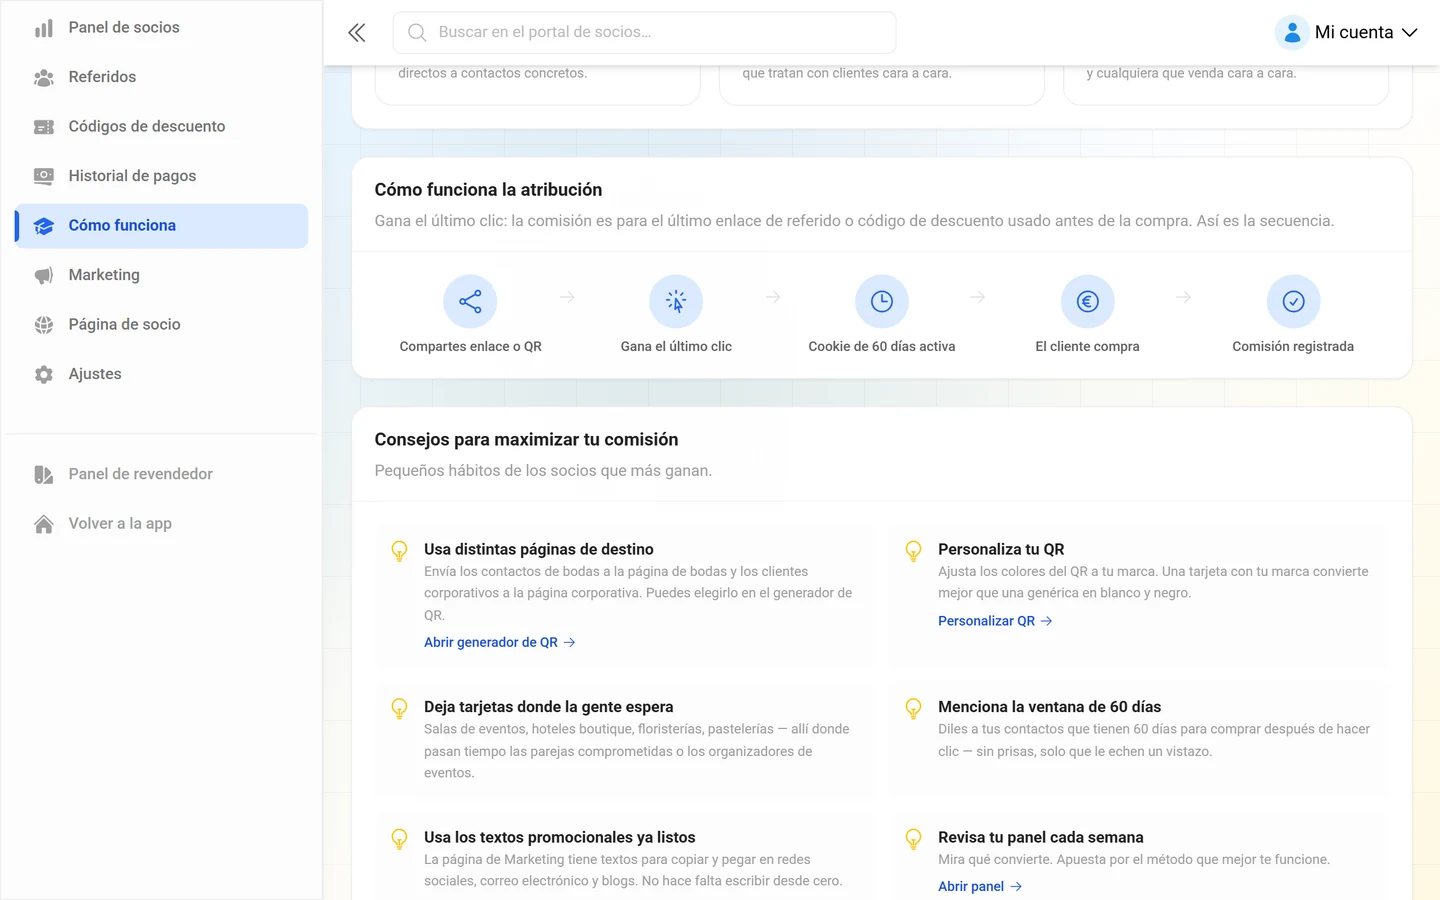The height and width of the screenshot is (900, 1440).
Task: Click Deja tarjetas donde la gente espera
Action: pyautogui.click(x=549, y=707)
